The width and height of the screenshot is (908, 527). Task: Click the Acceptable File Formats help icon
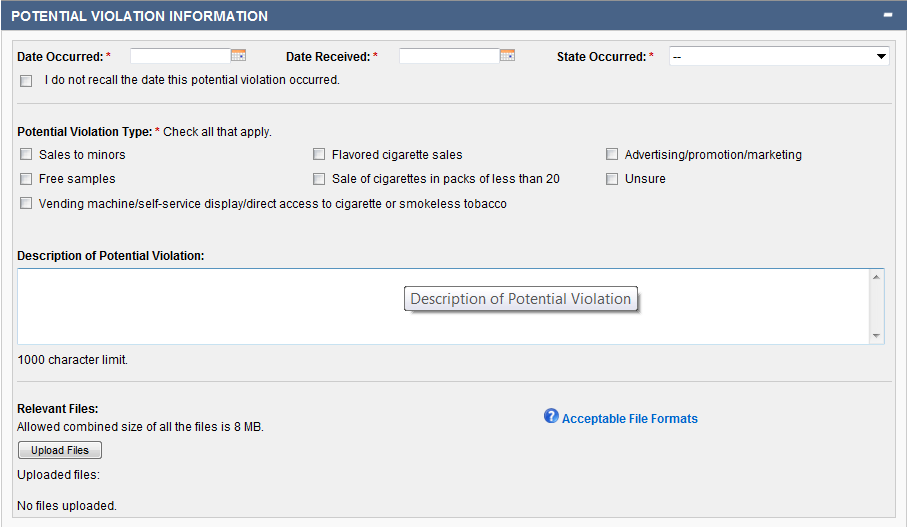coord(551,416)
